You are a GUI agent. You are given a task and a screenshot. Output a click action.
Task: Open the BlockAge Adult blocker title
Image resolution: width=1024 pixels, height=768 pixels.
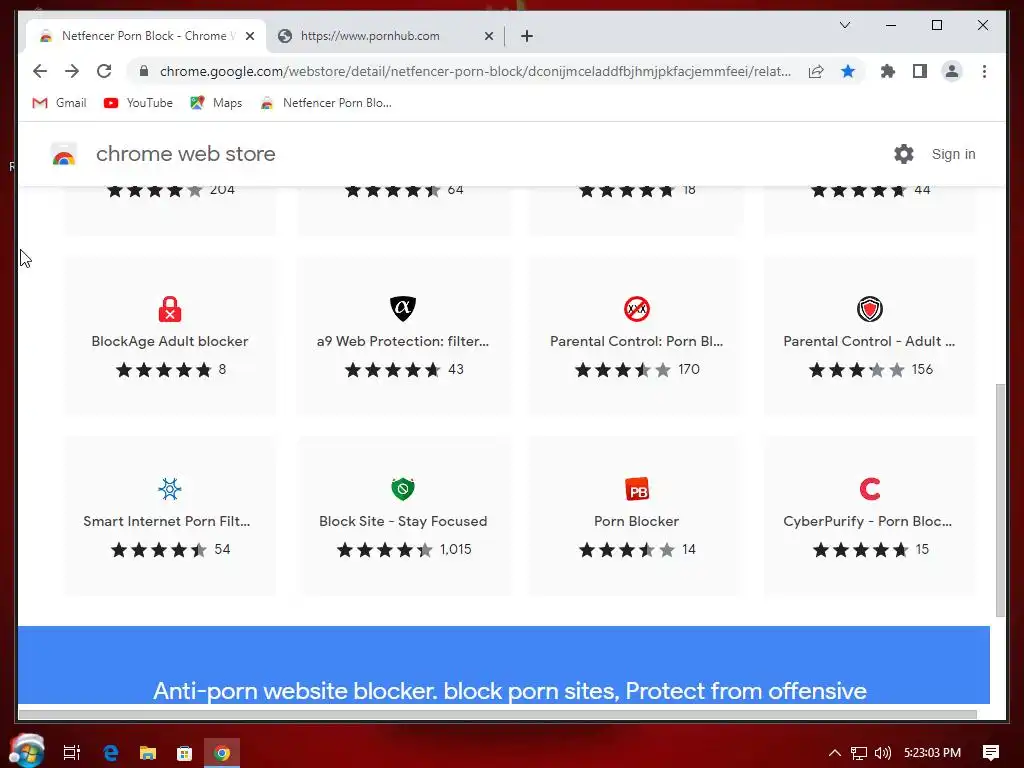pyautogui.click(x=170, y=341)
